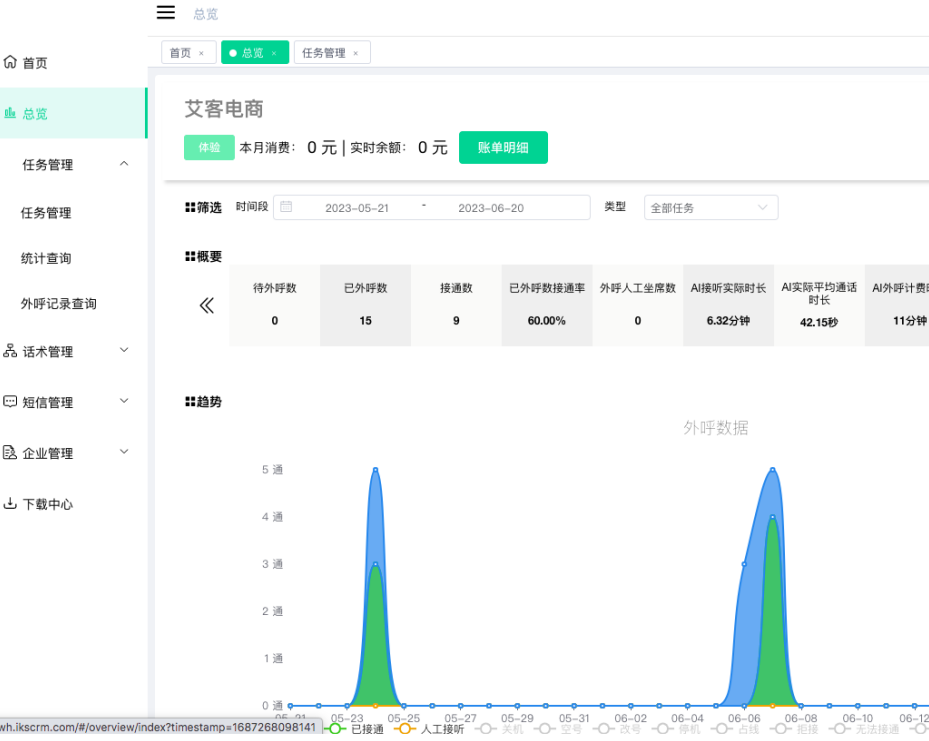Click the double-left arrow in 概要 section

point(206,306)
